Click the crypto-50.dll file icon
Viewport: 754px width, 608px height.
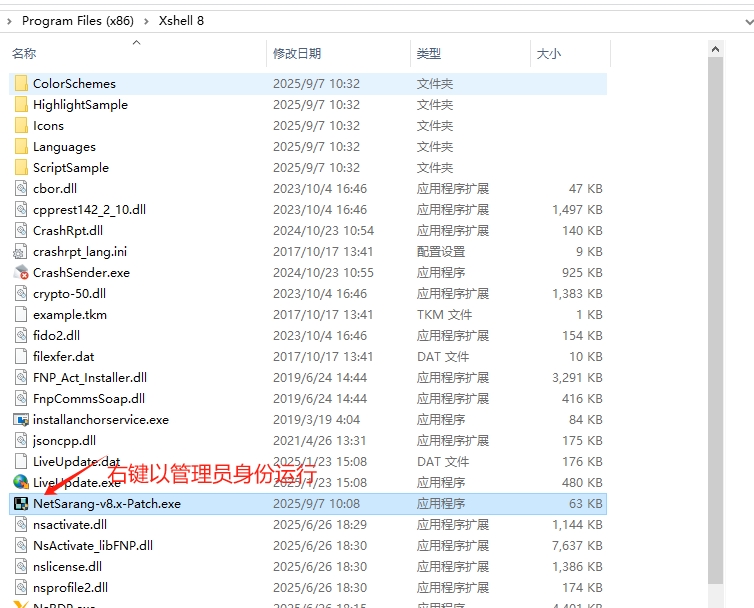click(21, 293)
